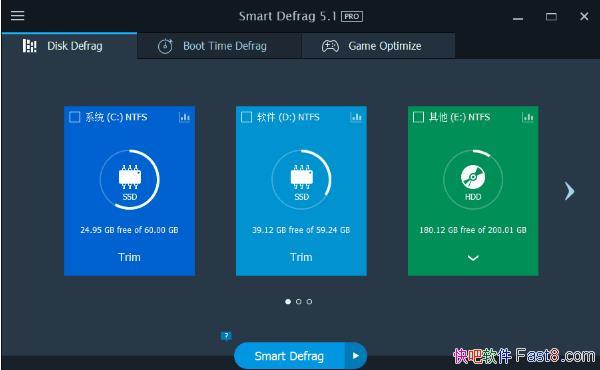600x370 pixels.
Task: View C: drive report chart icon
Action: (184, 117)
